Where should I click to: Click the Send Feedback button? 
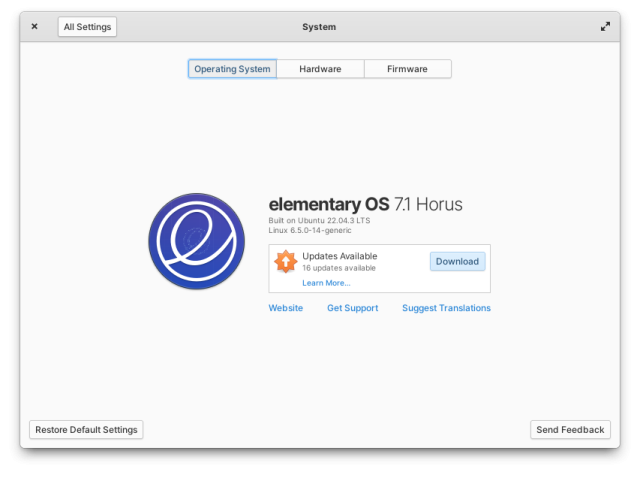(570, 429)
